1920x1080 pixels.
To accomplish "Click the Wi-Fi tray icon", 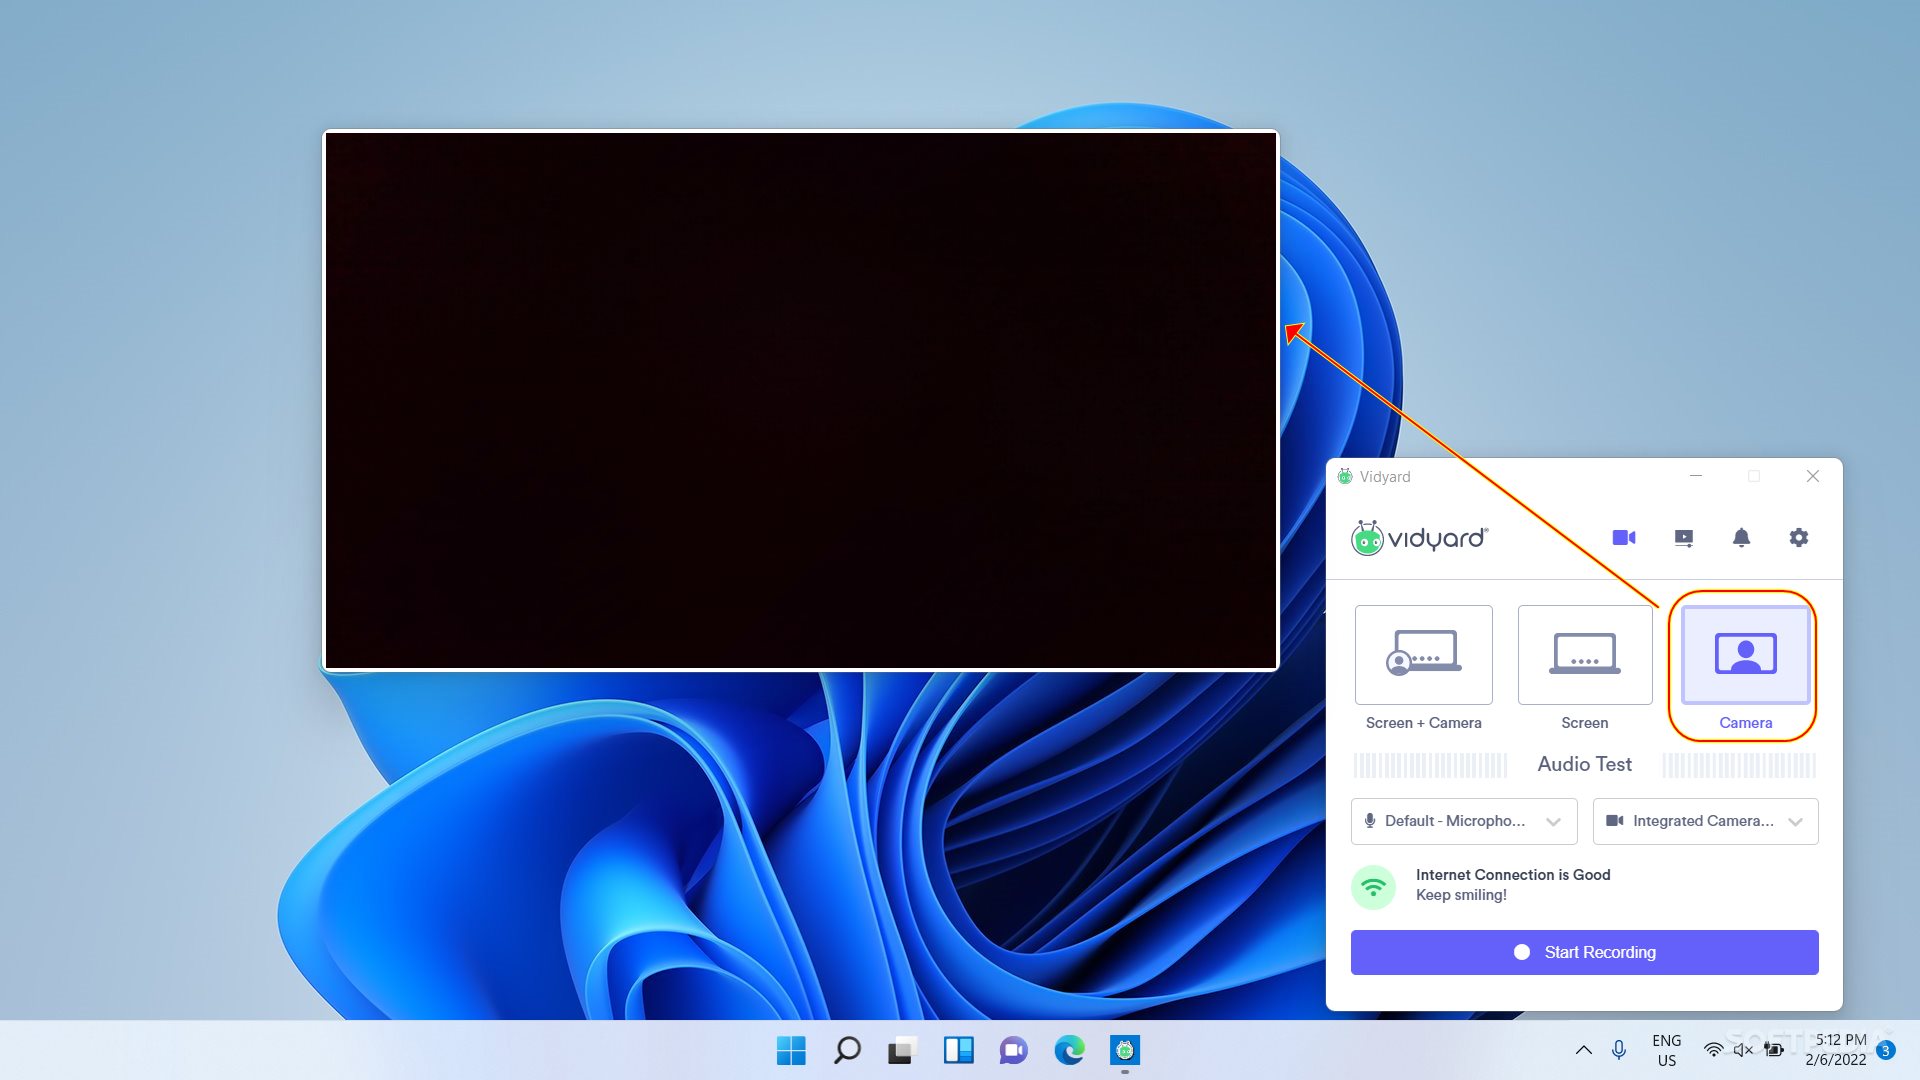I will 1714,1050.
